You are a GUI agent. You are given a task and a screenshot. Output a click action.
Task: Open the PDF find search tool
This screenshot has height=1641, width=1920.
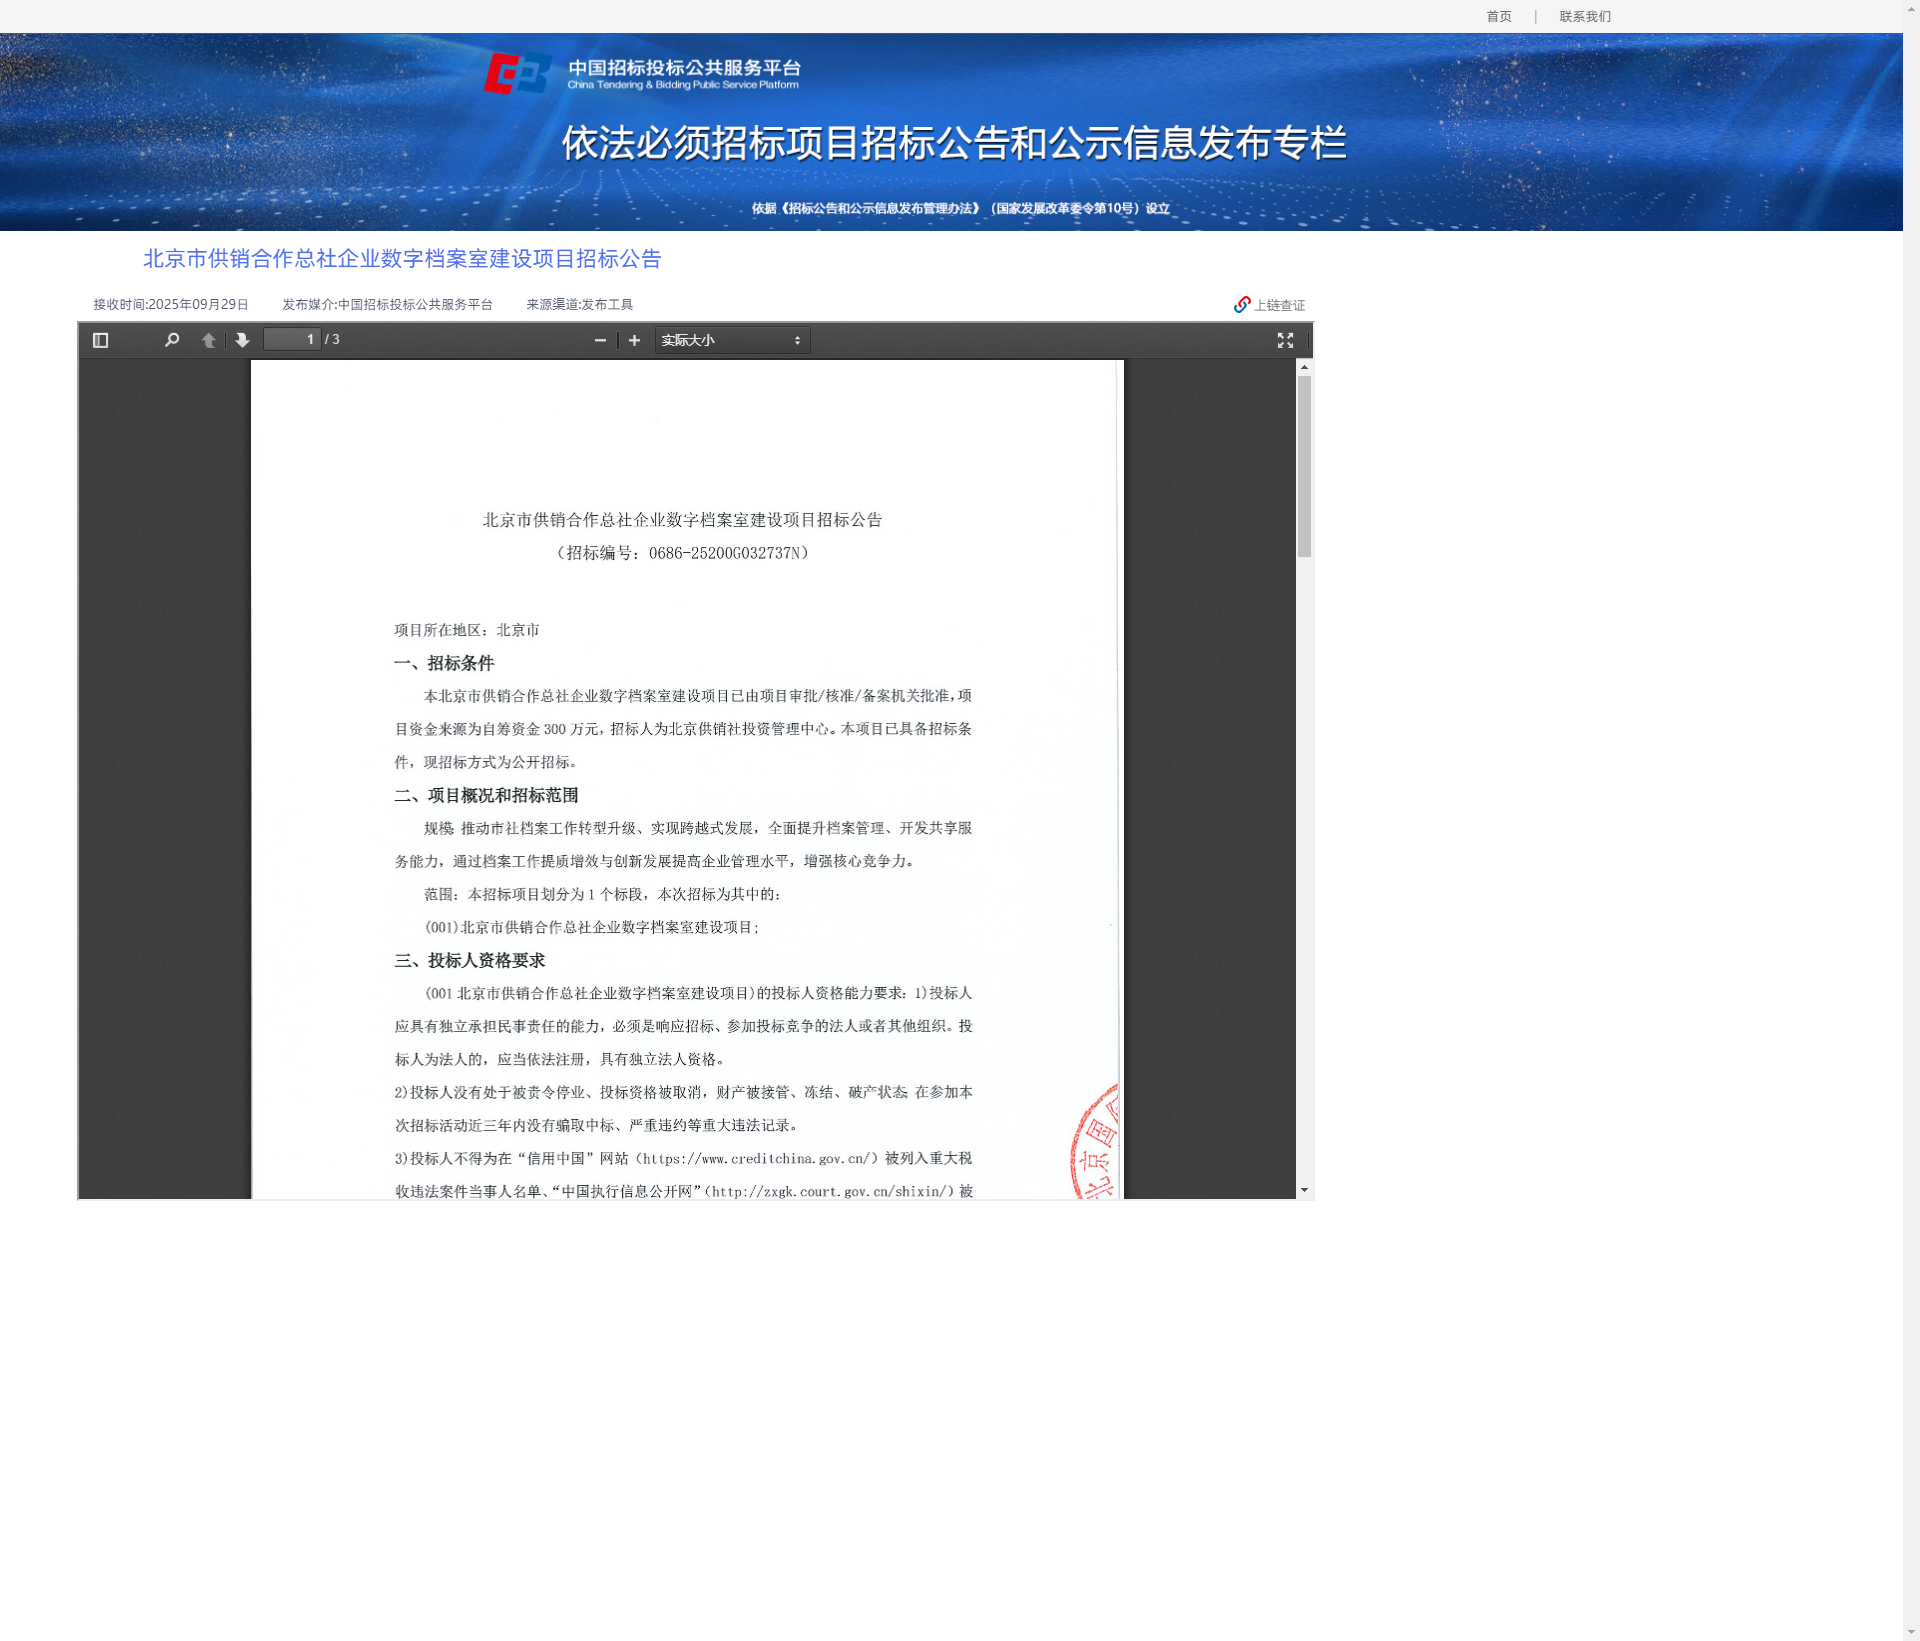172,341
